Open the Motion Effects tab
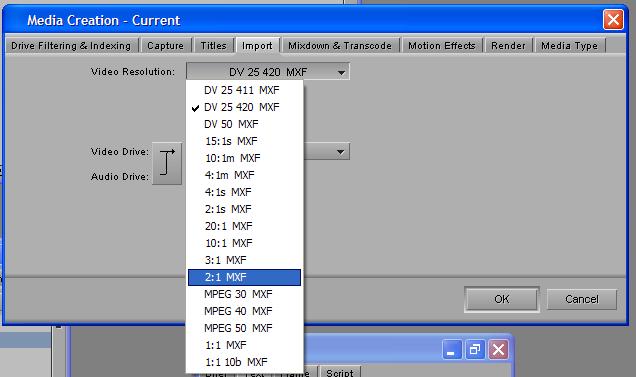This screenshot has height=377, width=636. tap(441, 45)
